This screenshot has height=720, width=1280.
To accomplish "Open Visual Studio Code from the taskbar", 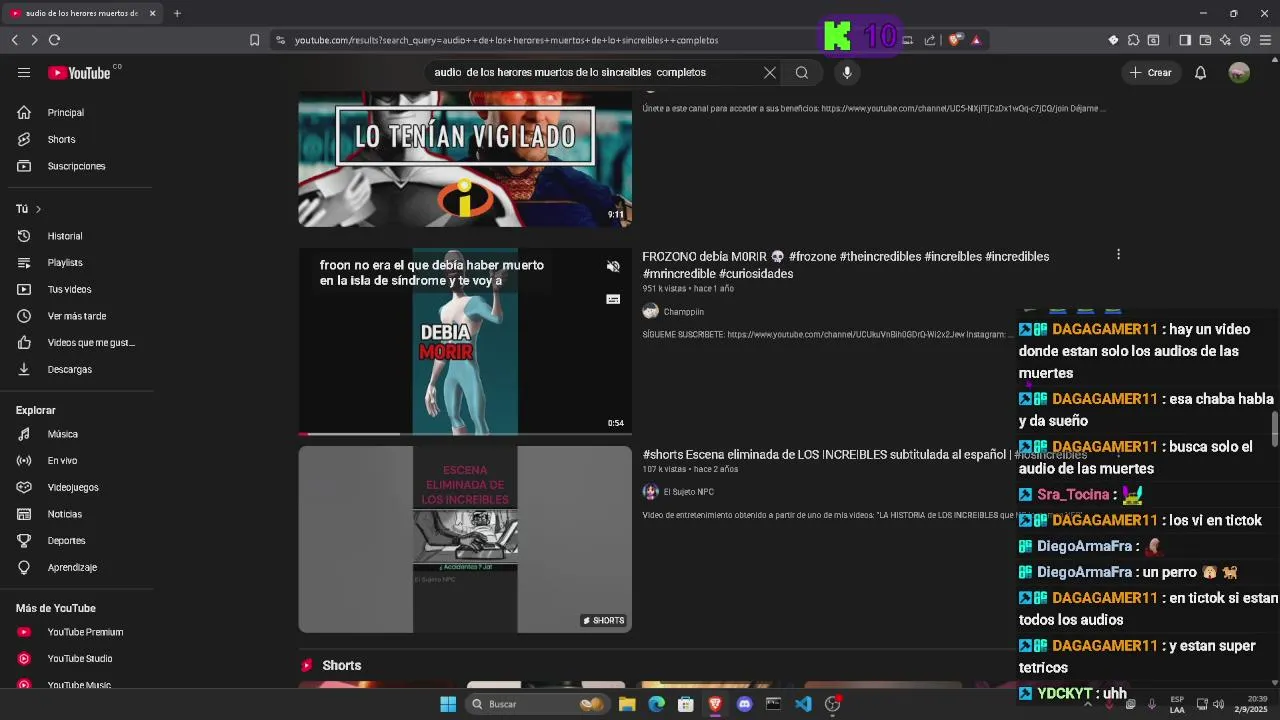I will (x=803, y=704).
